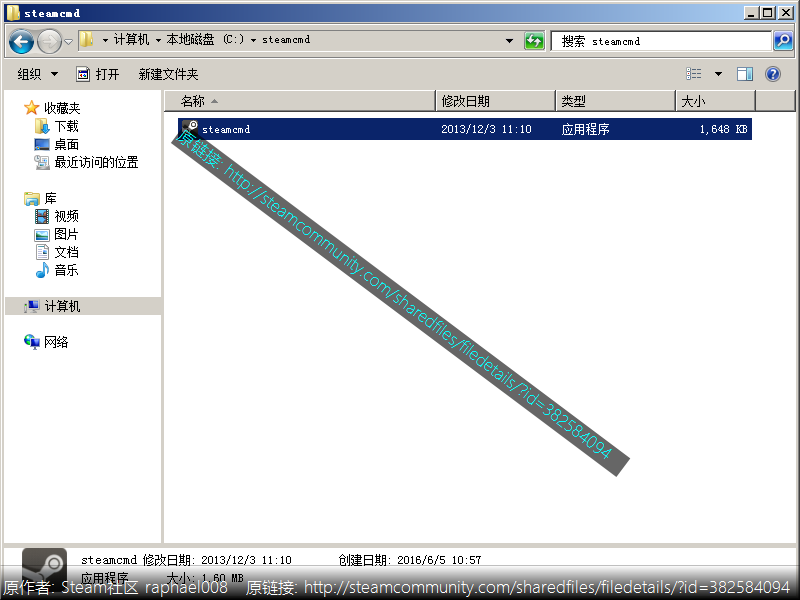Click the Back navigation arrow
Image resolution: width=800 pixels, height=600 pixels.
point(21,41)
